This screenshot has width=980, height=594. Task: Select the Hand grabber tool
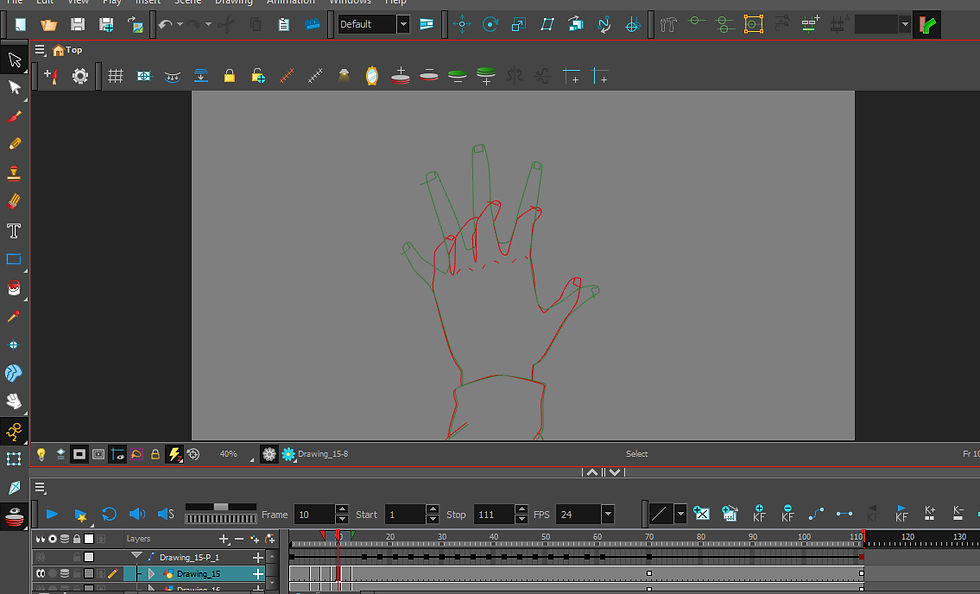click(14, 401)
